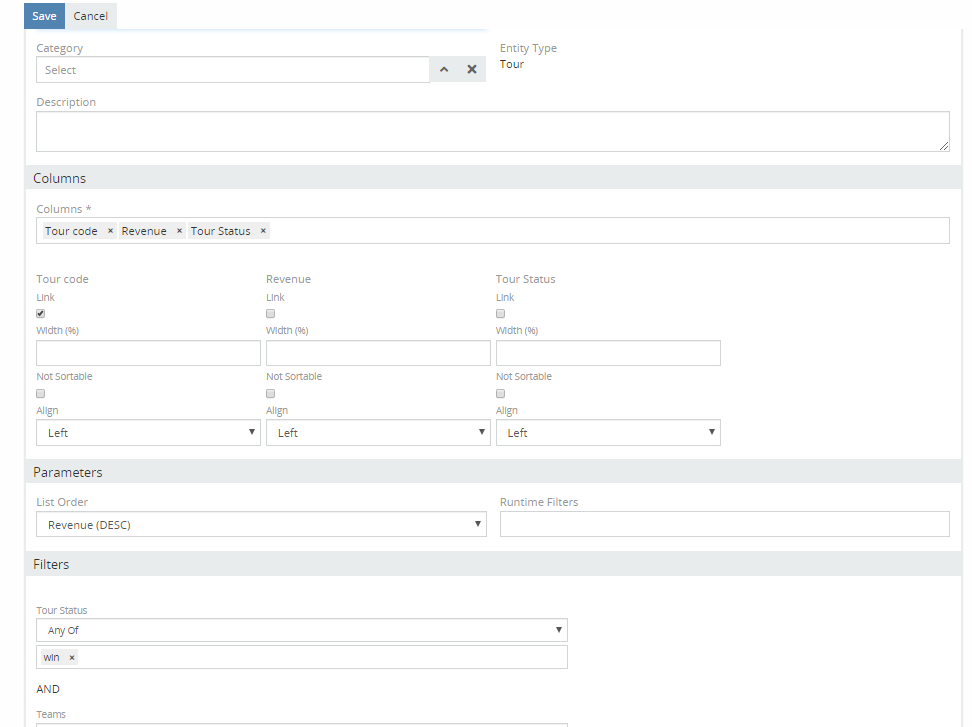Check Not Sortable under Tour code
Viewport: 972px width, 727px height.
[x=41, y=394]
